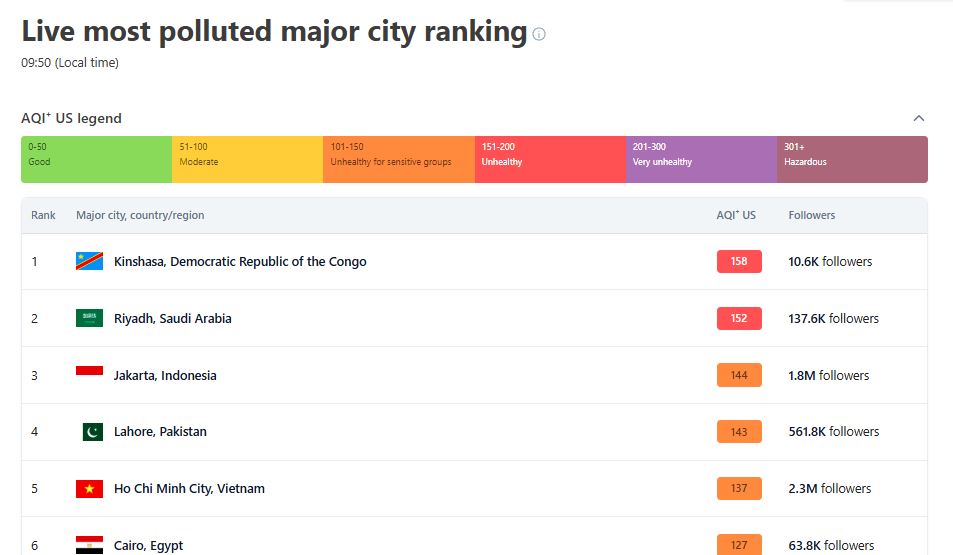953x555 pixels.
Task: Open Riyadh, Saudi Arabia city link
Action: tap(173, 319)
